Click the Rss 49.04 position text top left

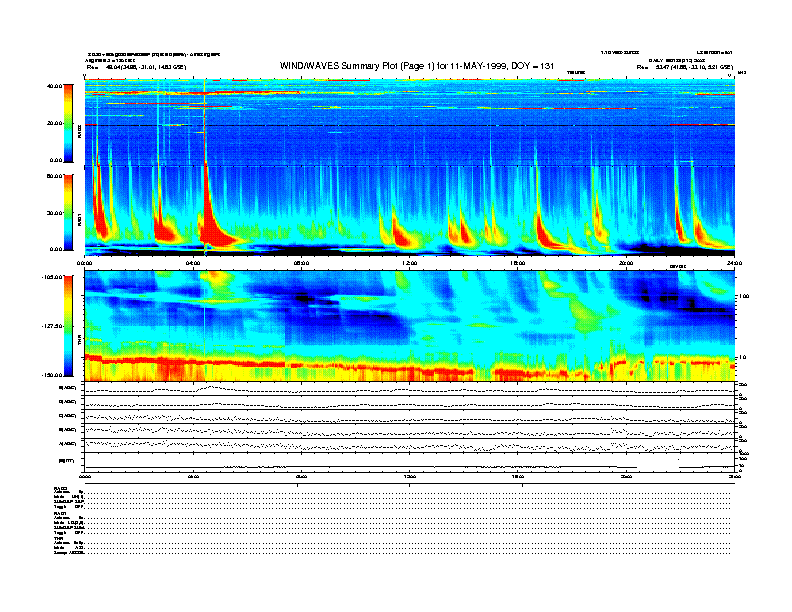coord(136,67)
